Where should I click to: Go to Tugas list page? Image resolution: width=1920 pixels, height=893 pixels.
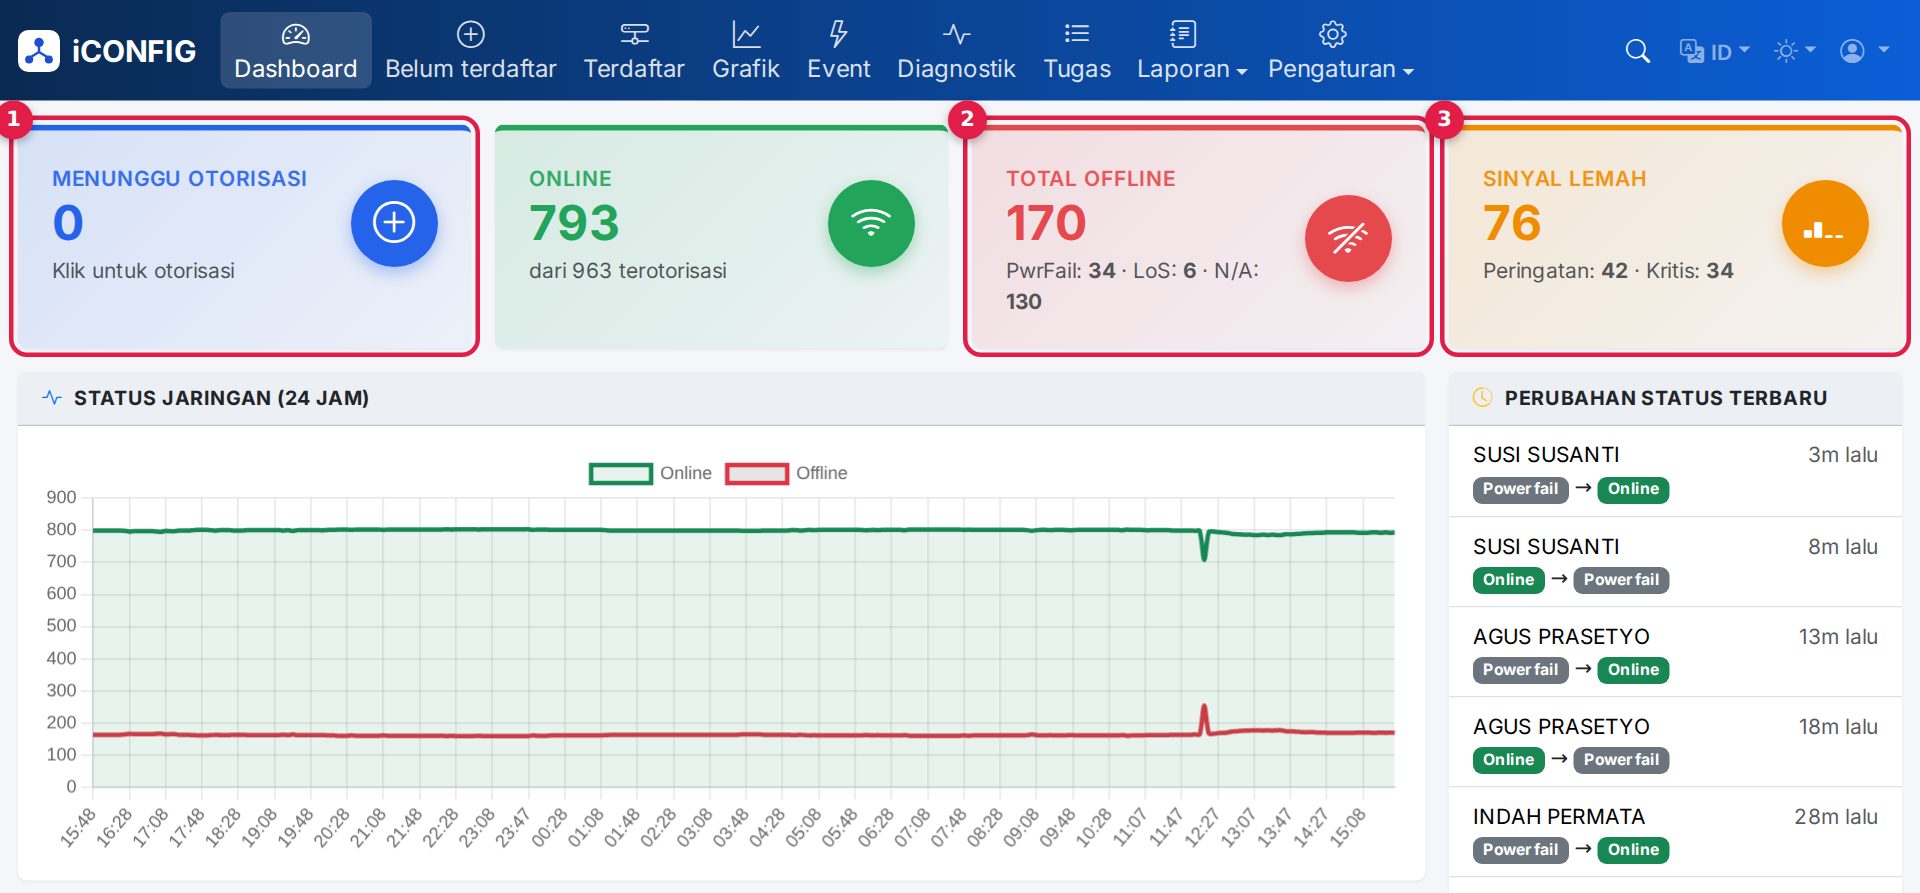coord(1077,51)
